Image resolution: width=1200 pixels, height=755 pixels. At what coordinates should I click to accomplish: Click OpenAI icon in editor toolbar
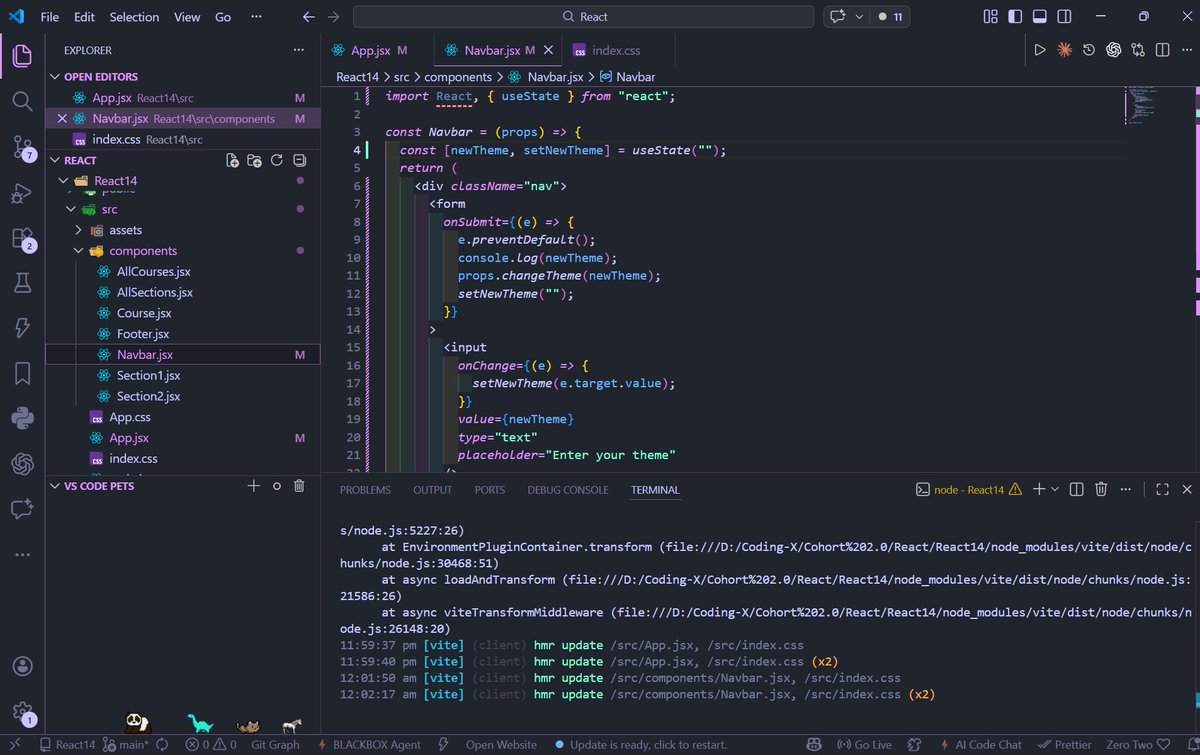pyautogui.click(x=1113, y=50)
